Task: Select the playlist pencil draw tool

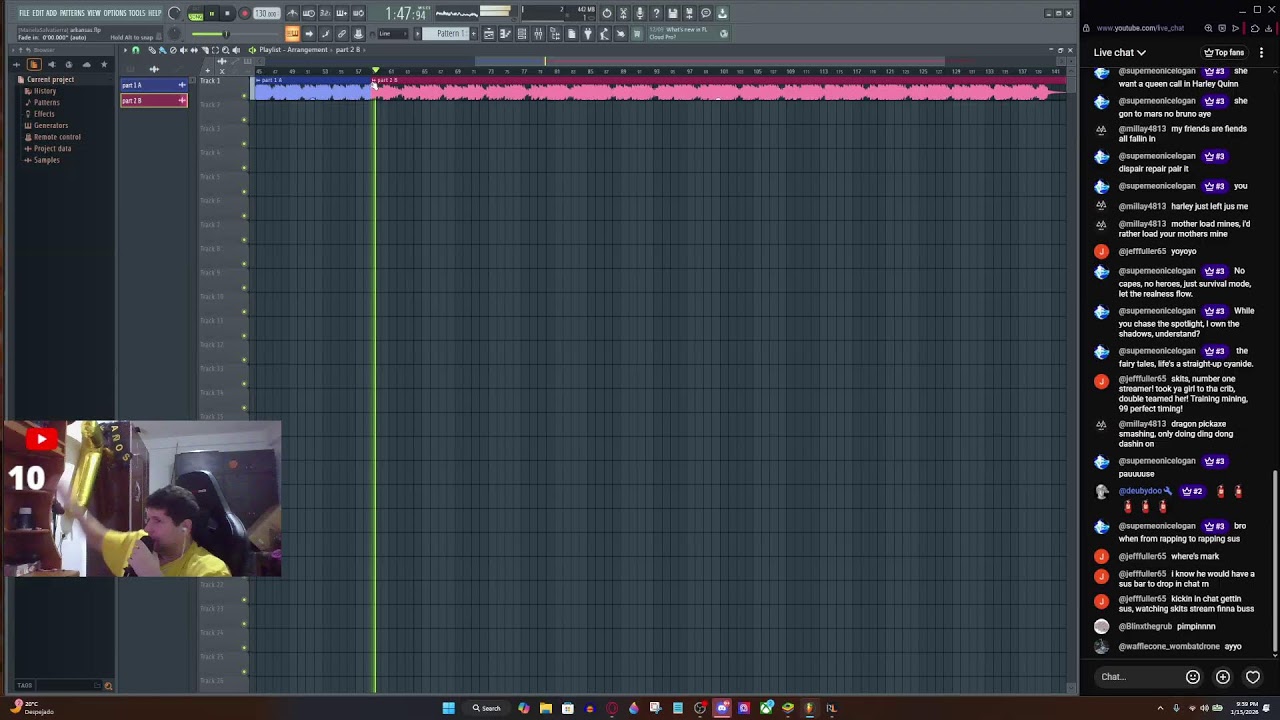Action: coord(151,50)
